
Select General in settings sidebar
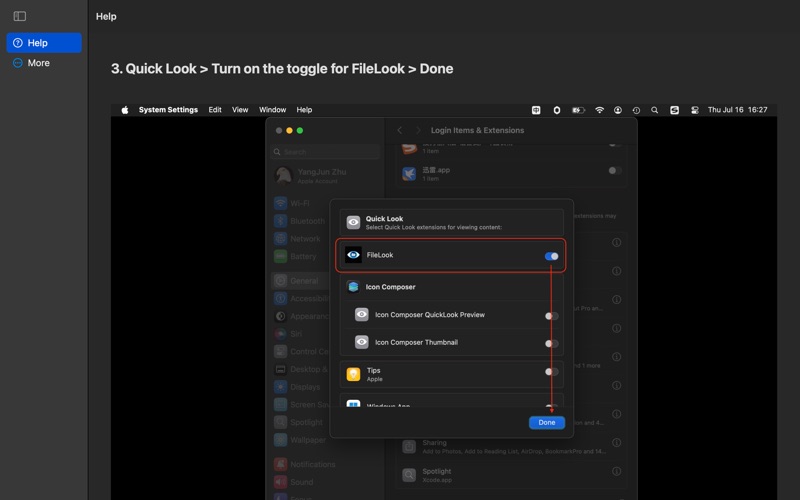pyautogui.click(x=301, y=281)
